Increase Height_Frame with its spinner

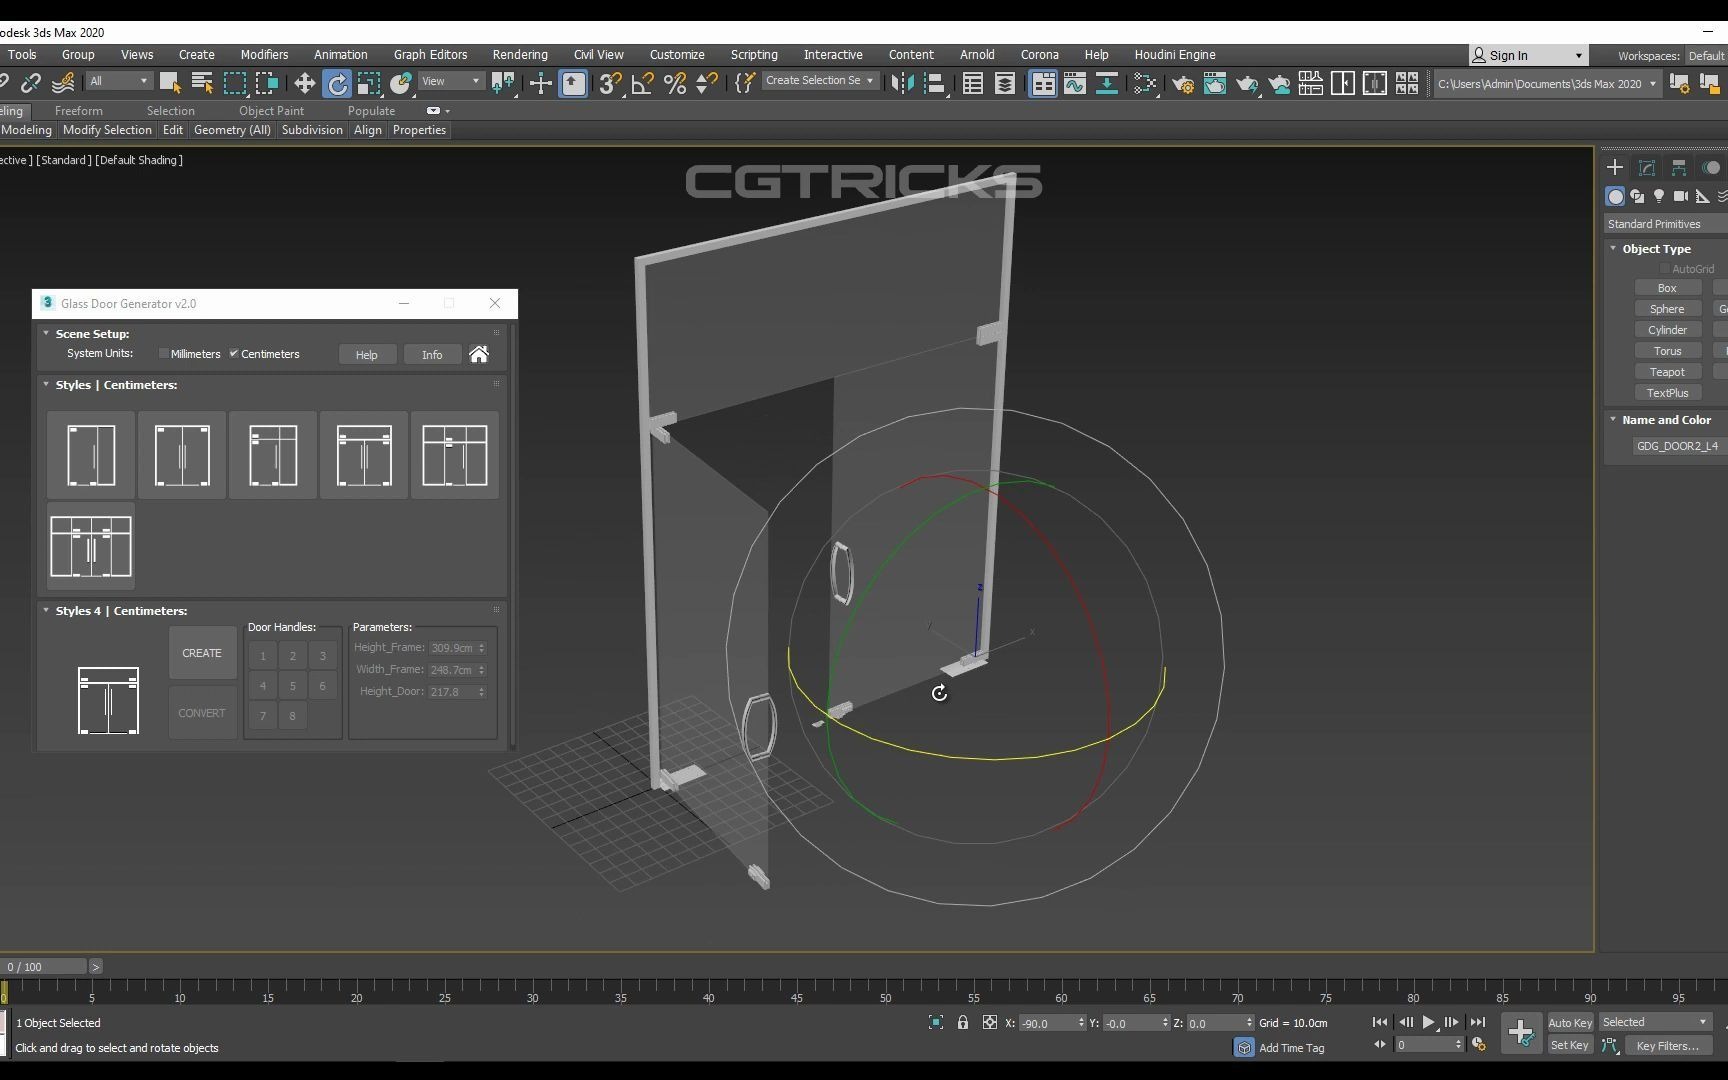click(481, 644)
